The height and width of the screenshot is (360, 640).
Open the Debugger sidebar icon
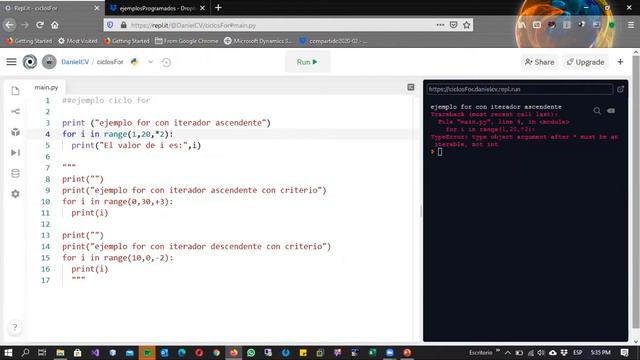[16, 153]
